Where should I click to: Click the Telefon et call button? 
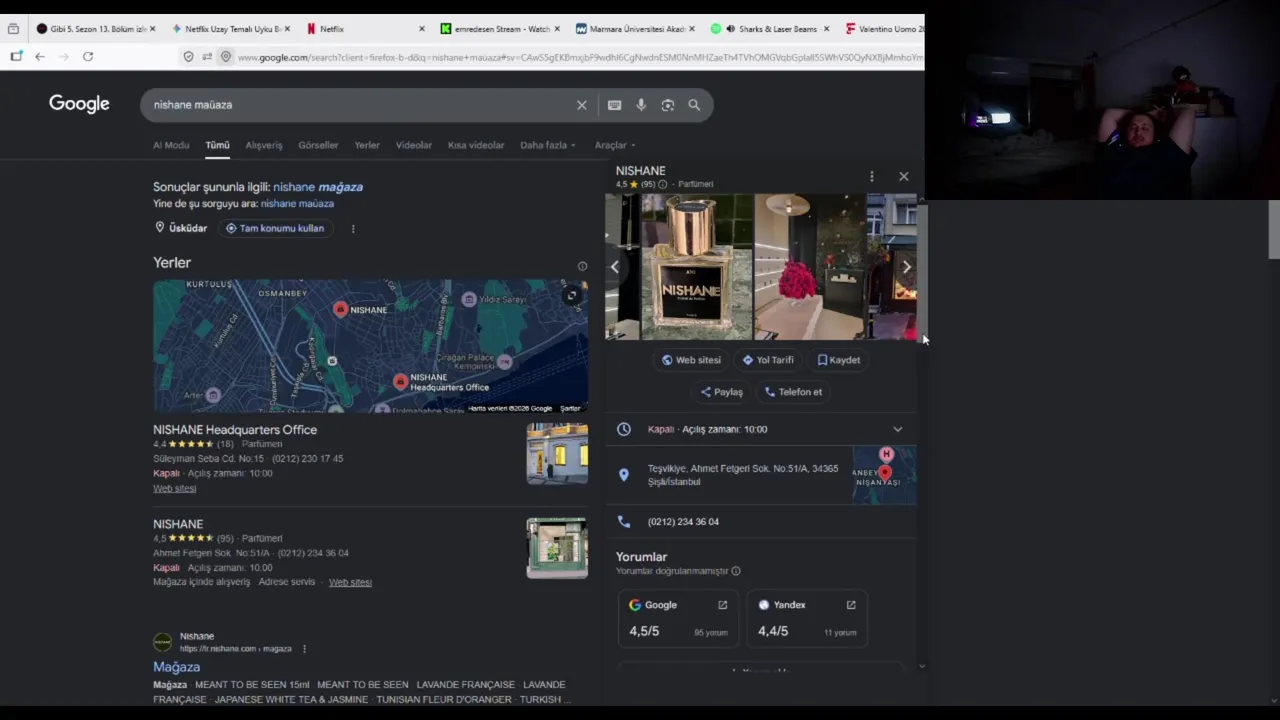coord(793,392)
